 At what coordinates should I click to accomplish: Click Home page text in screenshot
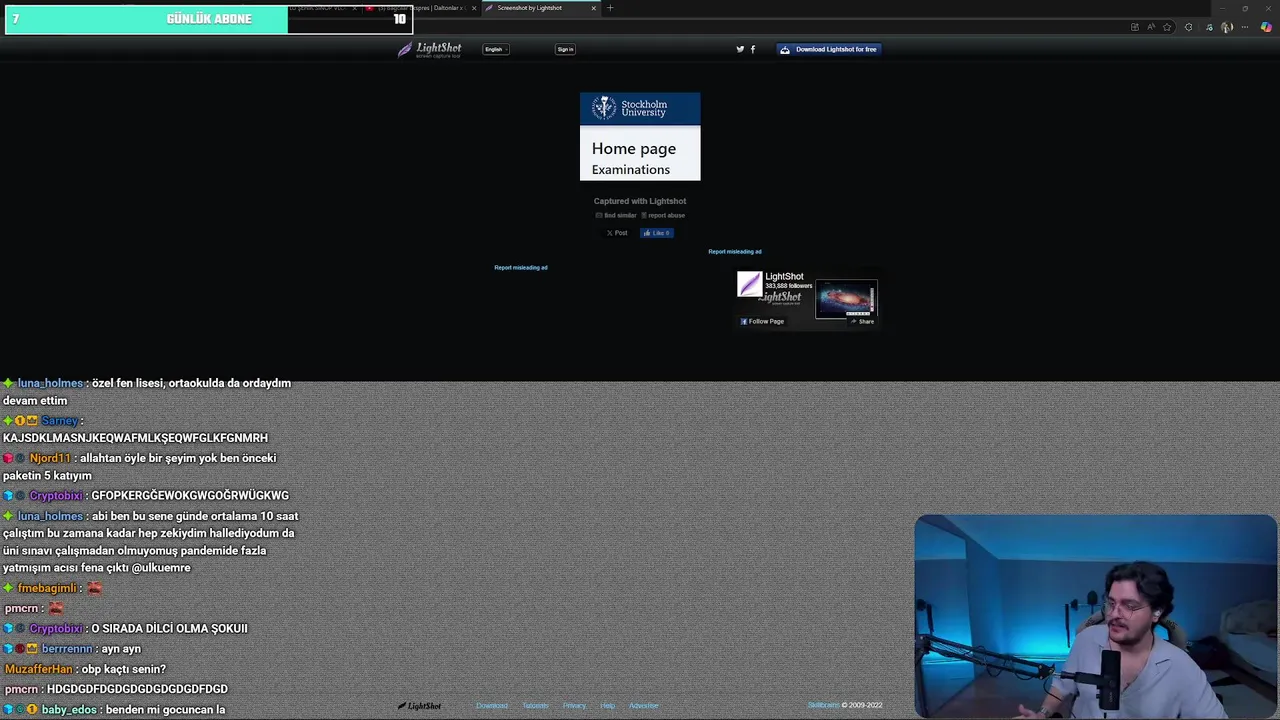634,149
